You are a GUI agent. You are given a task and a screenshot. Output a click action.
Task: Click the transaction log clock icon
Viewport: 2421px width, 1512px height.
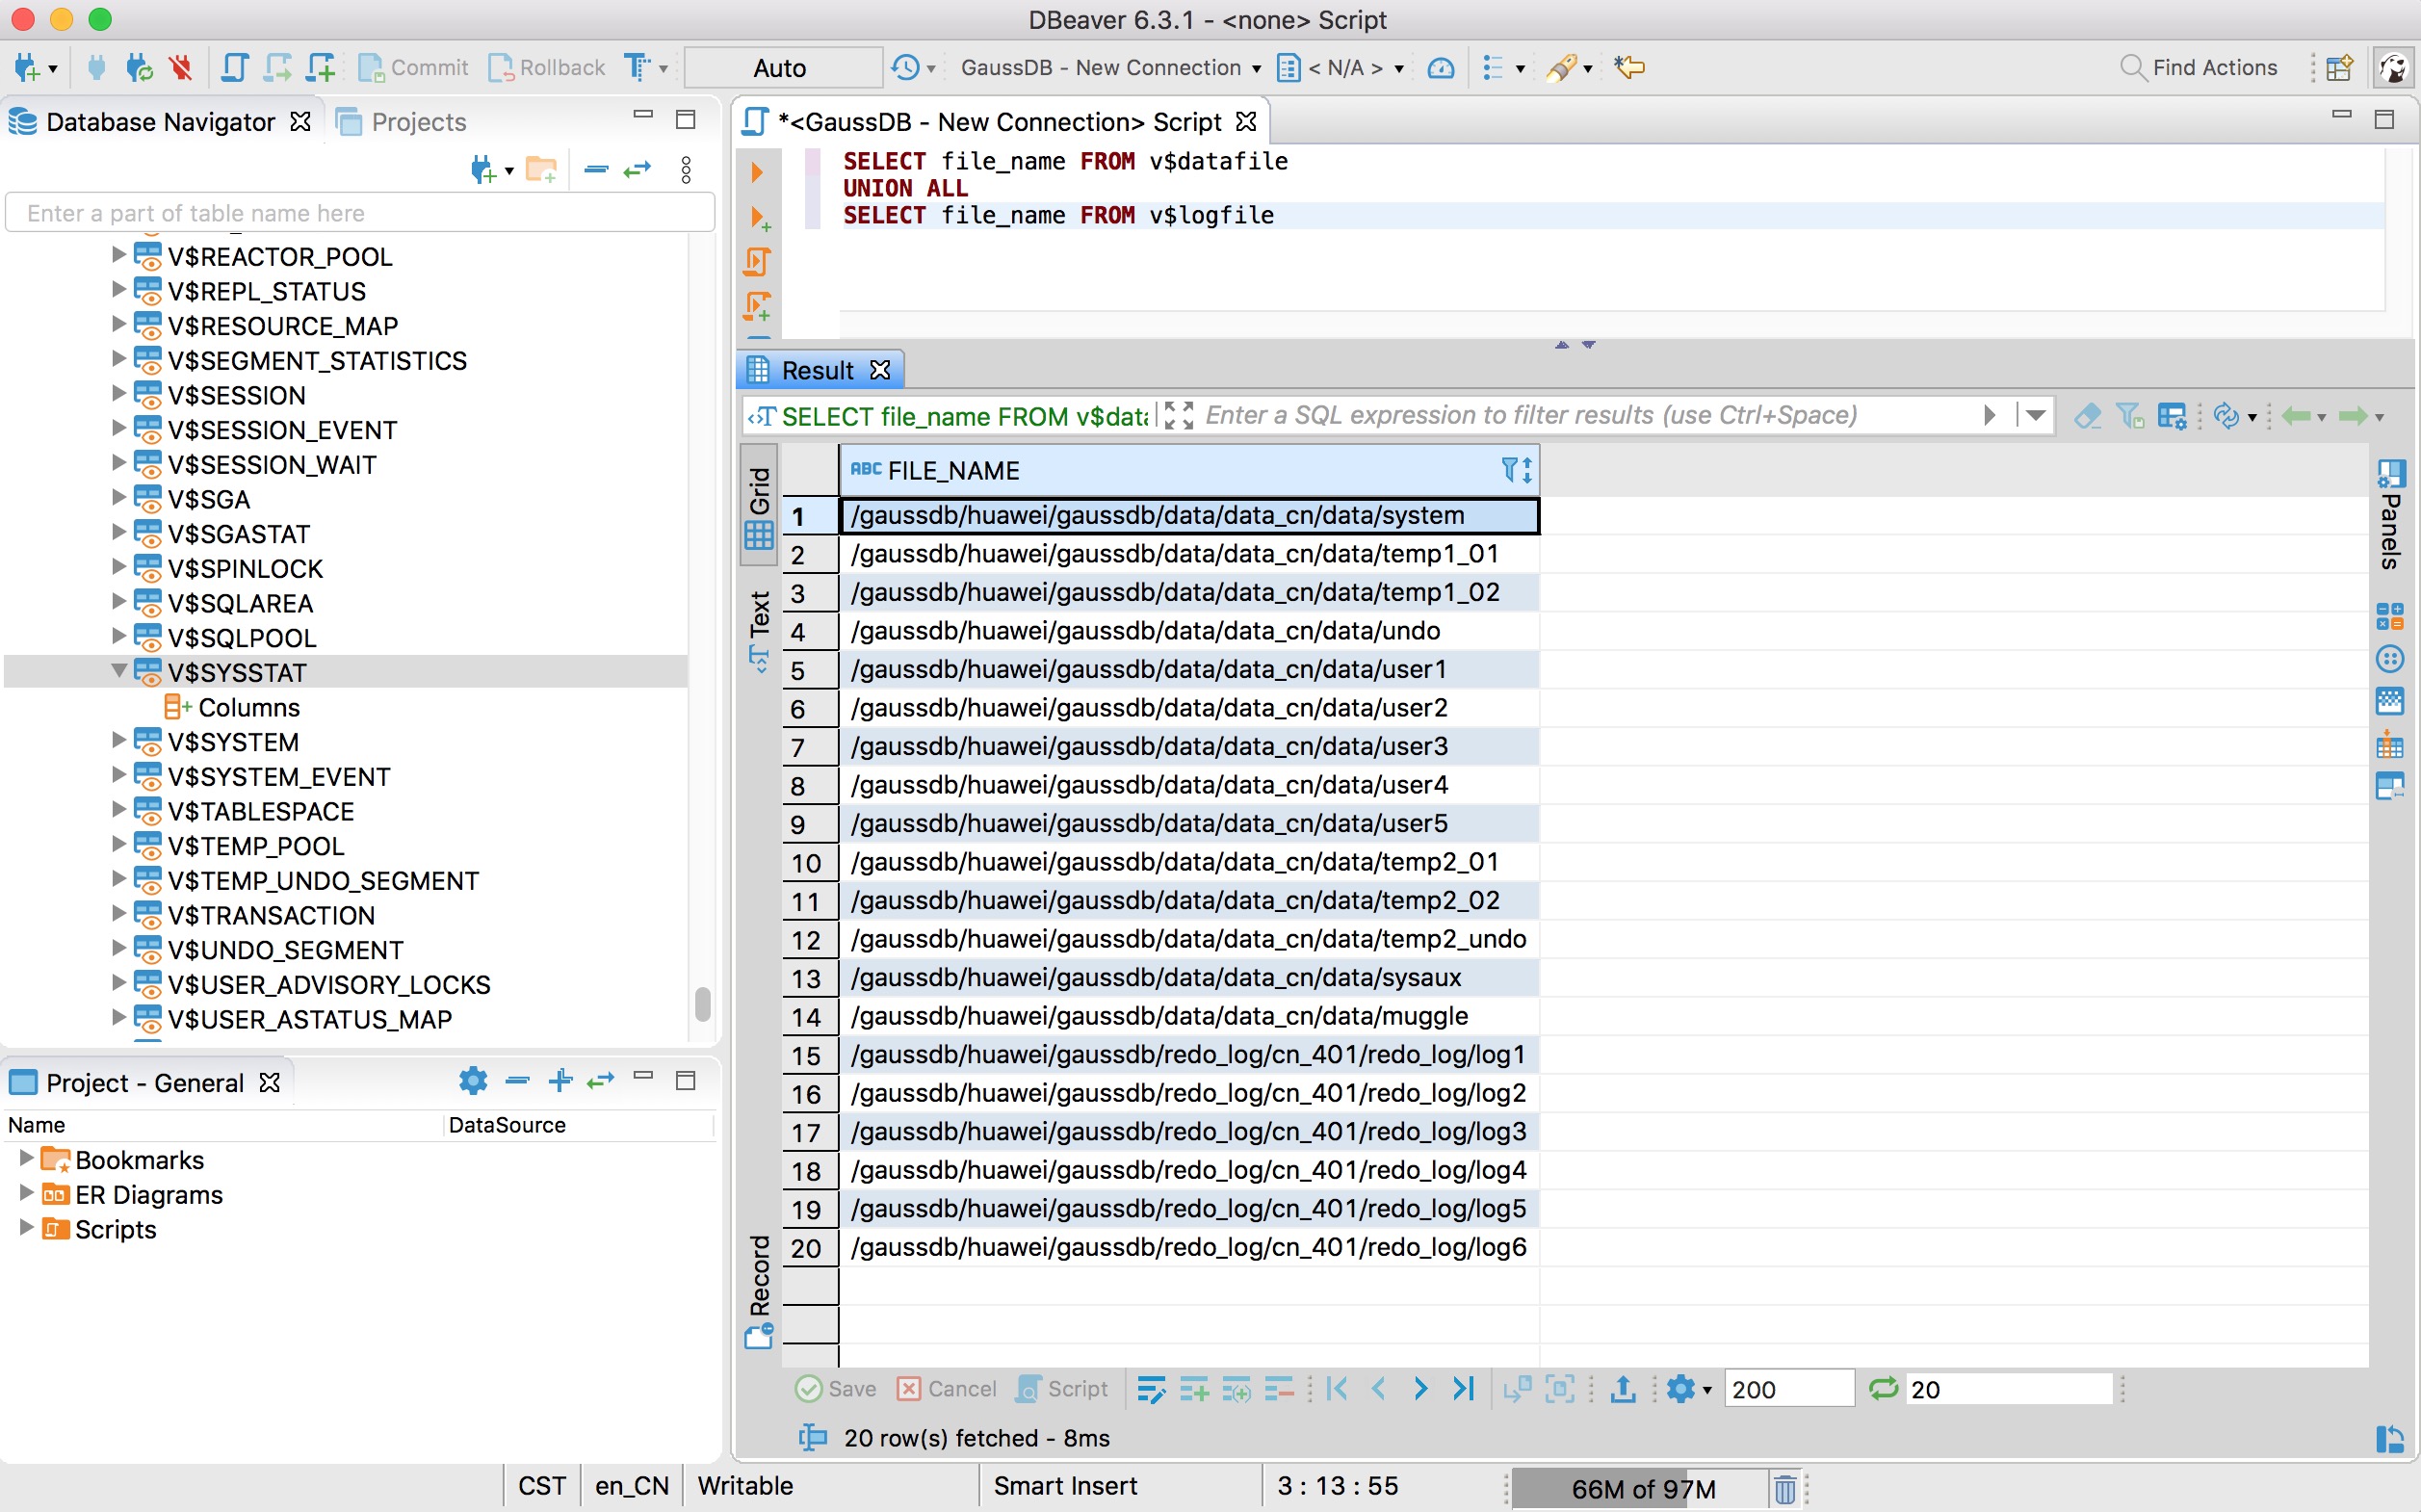click(x=906, y=68)
